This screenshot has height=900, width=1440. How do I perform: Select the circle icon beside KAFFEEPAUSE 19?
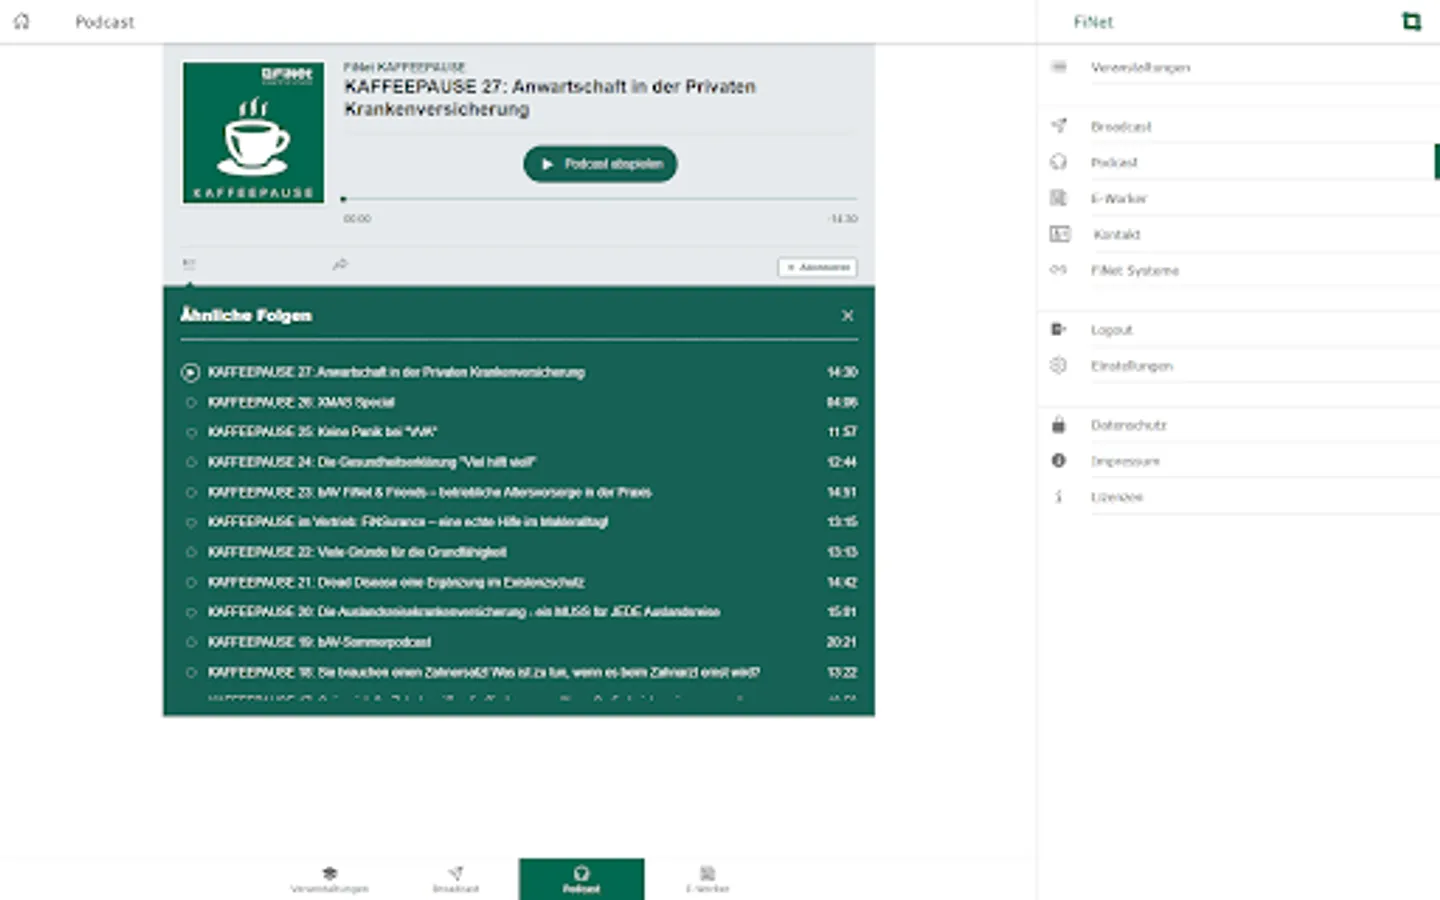(x=190, y=642)
